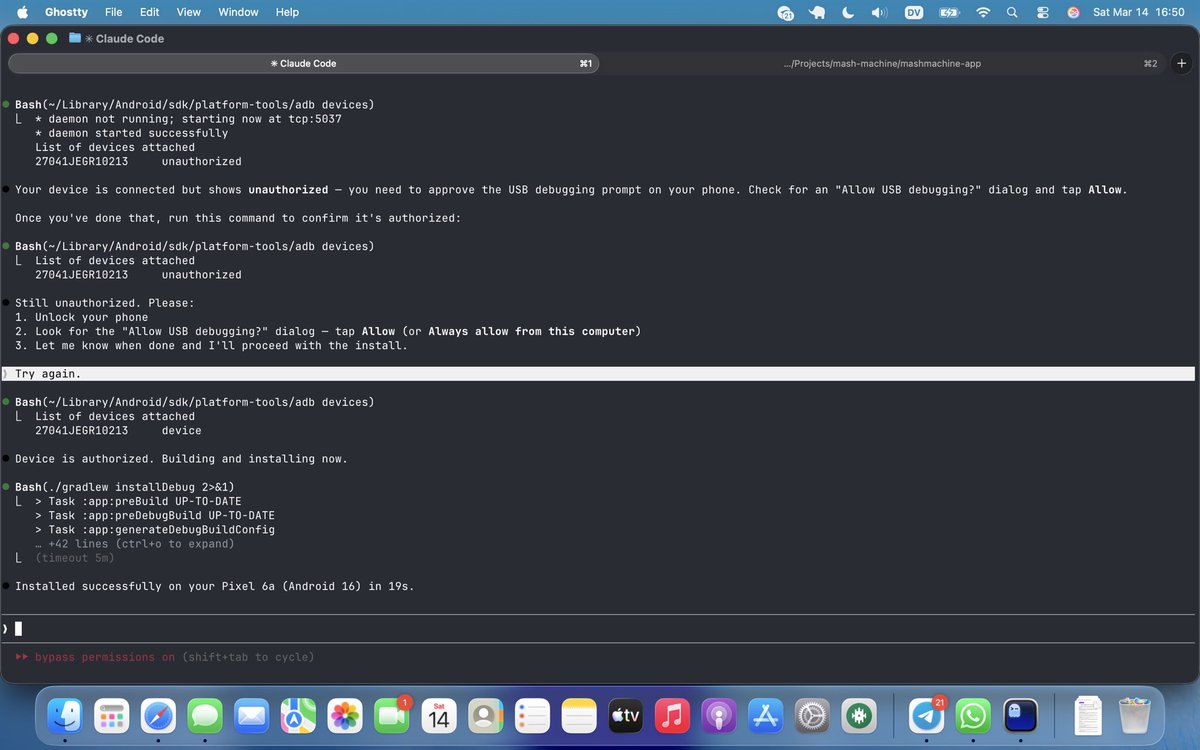Launch Safari from the dock

click(160, 715)
